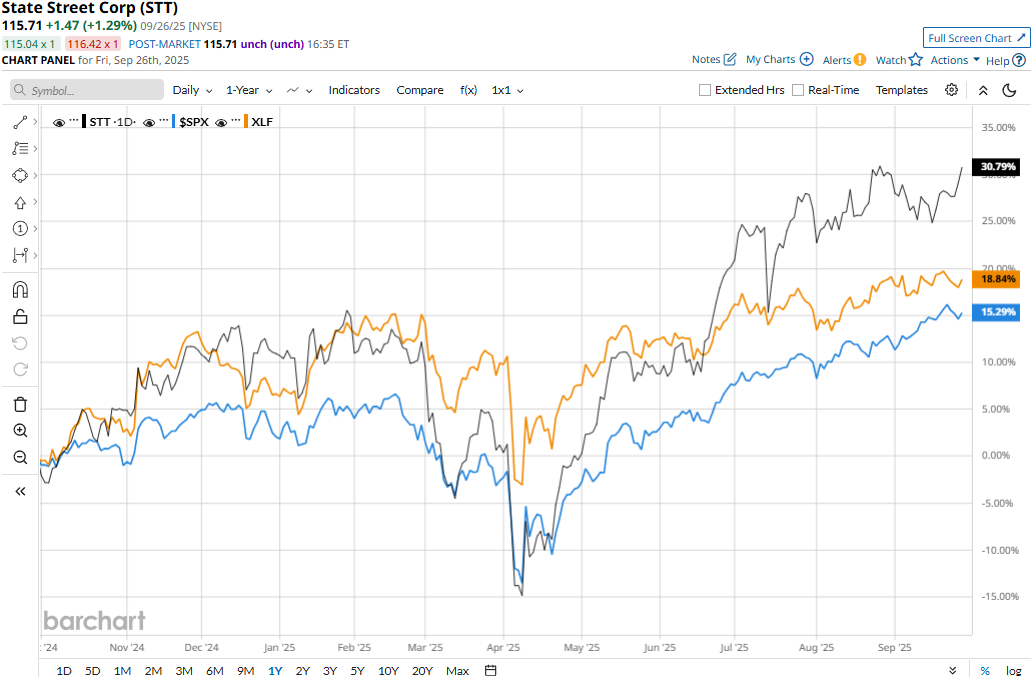This screenshot has width=1031, height=677.
Task: Click the Symbol search input field
Action: pyautogui.click(x=87, y=90)
